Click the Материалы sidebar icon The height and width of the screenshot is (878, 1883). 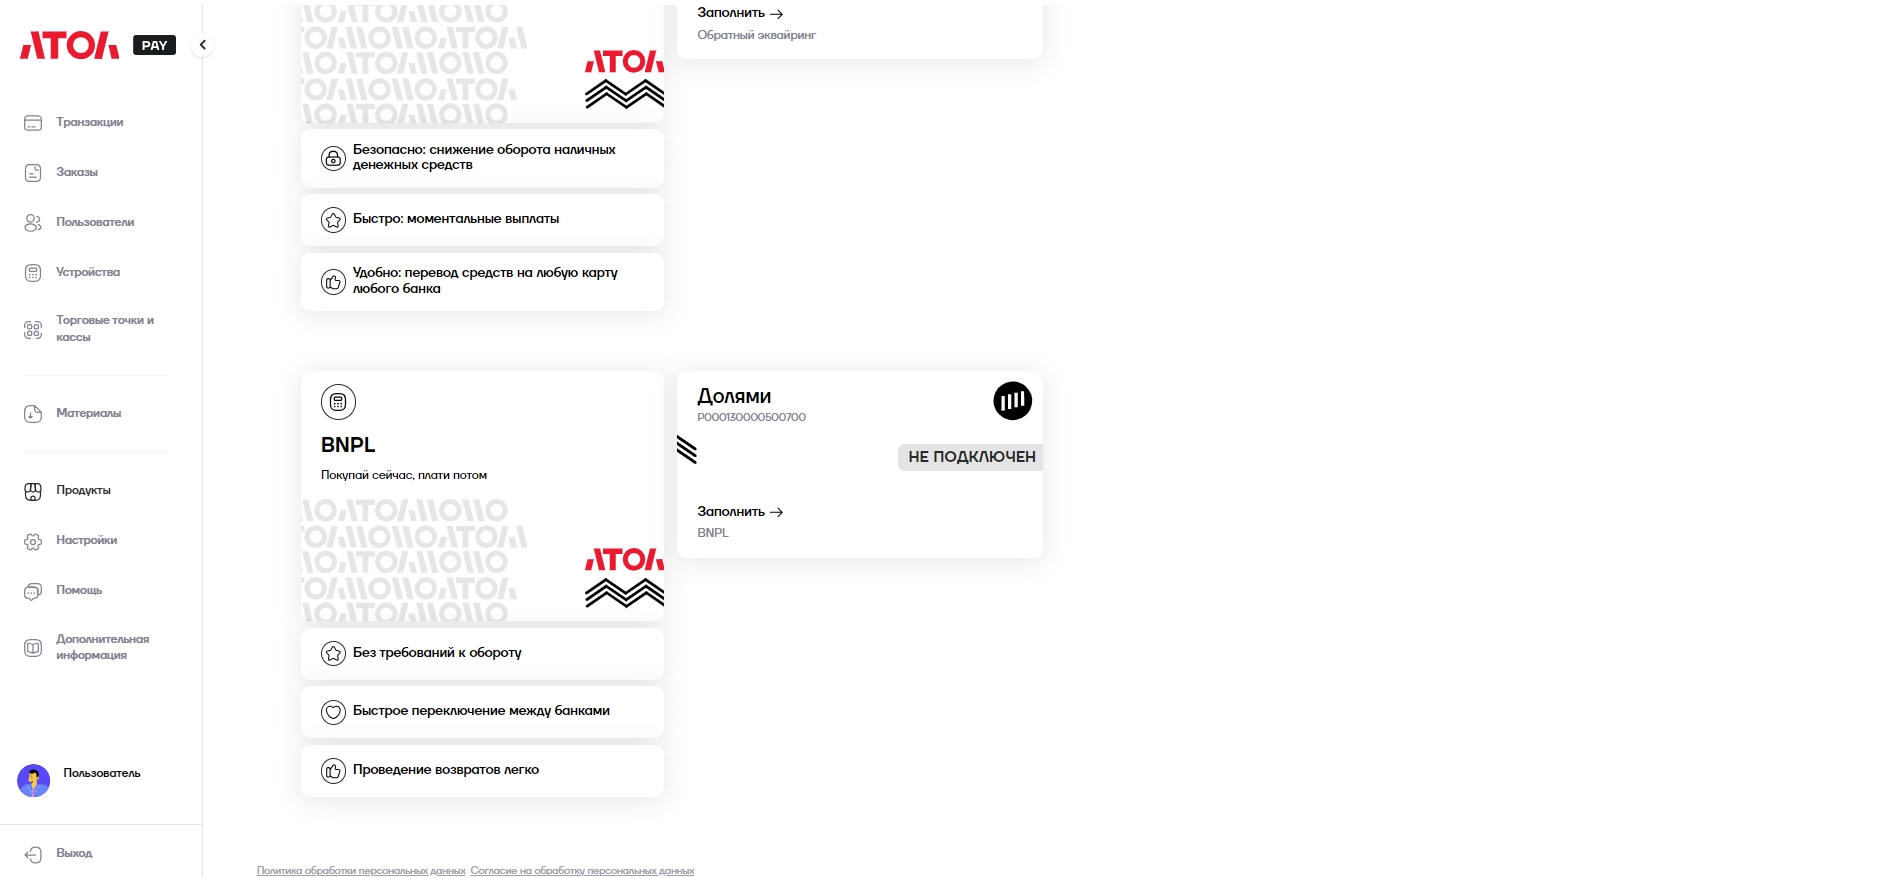[x=33, y=414]
